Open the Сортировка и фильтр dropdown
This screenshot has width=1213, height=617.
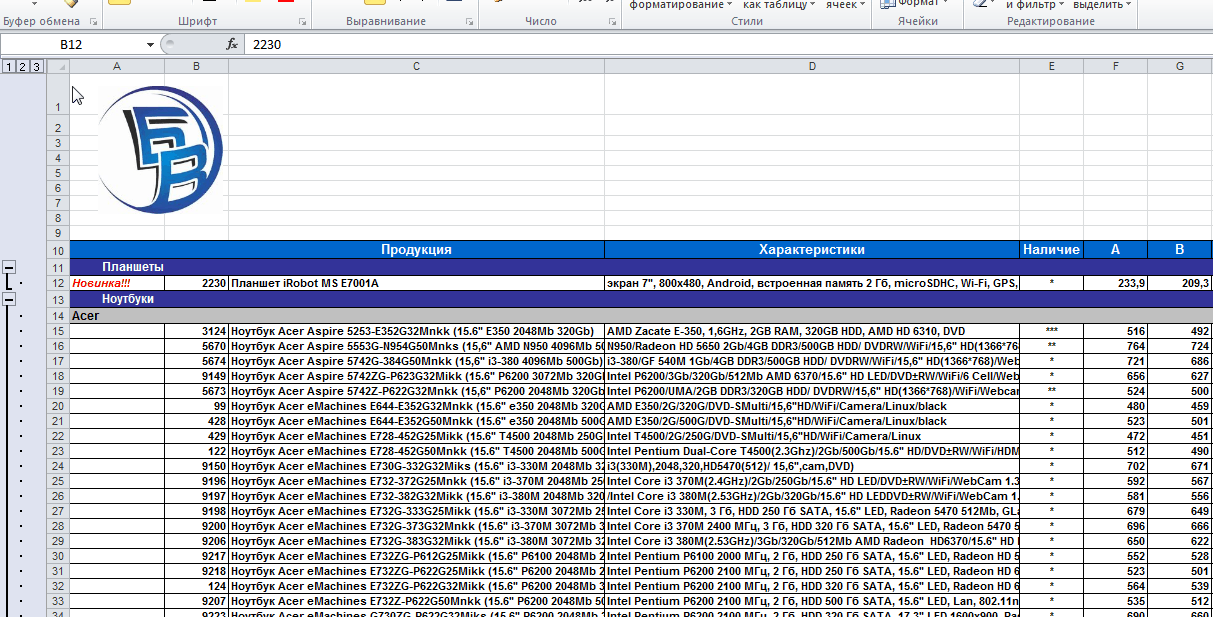tap(1033, 5)
